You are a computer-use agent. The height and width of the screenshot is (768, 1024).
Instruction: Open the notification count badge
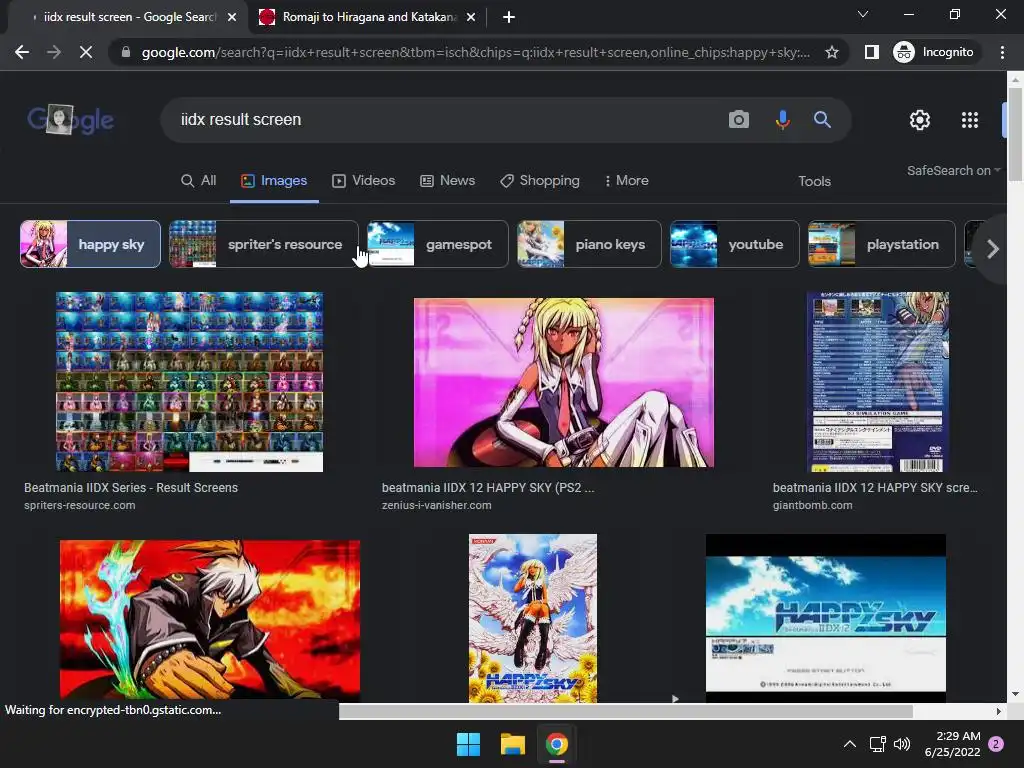(996, 744)
